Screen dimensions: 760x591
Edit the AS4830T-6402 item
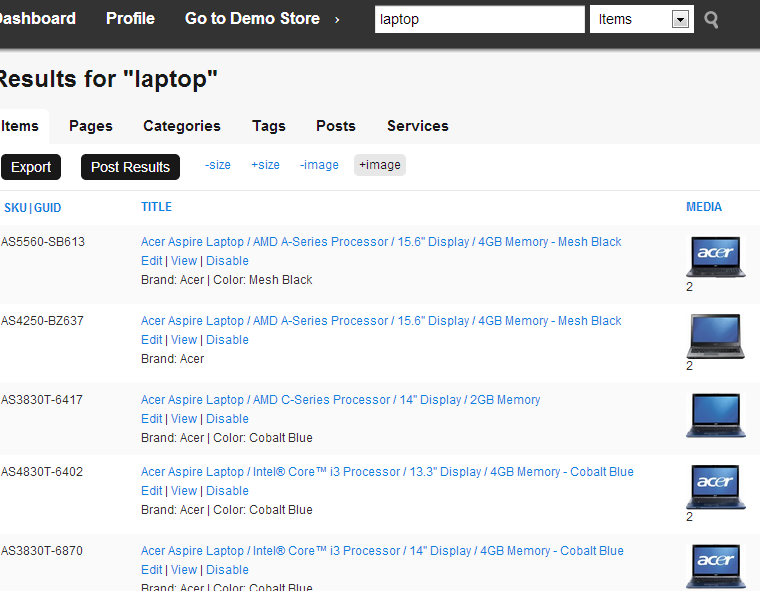click(x=152, y=491)
